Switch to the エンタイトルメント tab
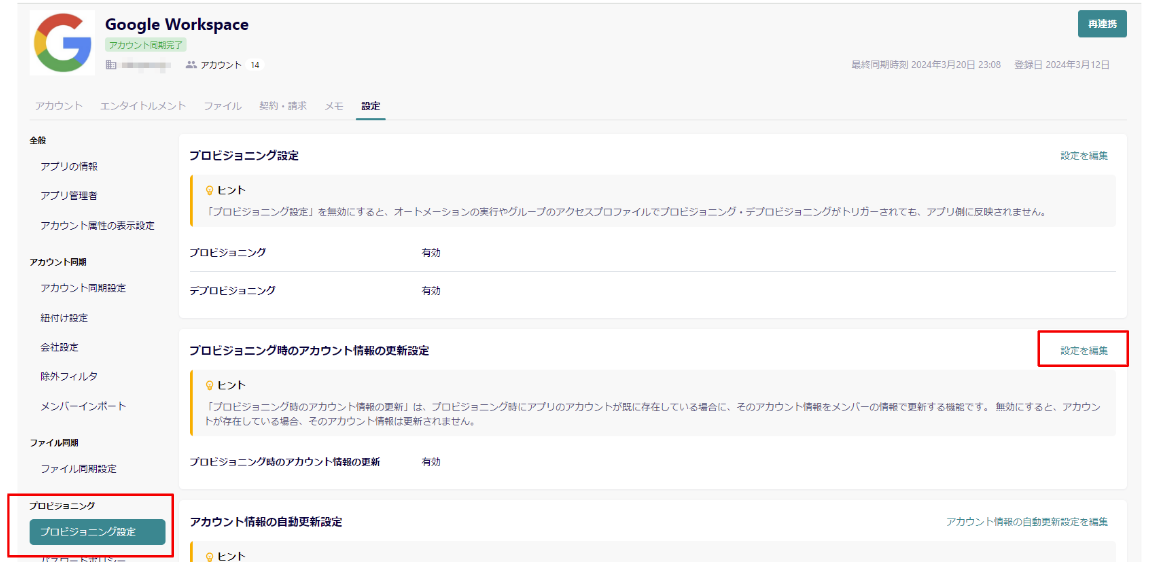Image resolution: width=1155 pixels, height=578 pixels. 143,106
